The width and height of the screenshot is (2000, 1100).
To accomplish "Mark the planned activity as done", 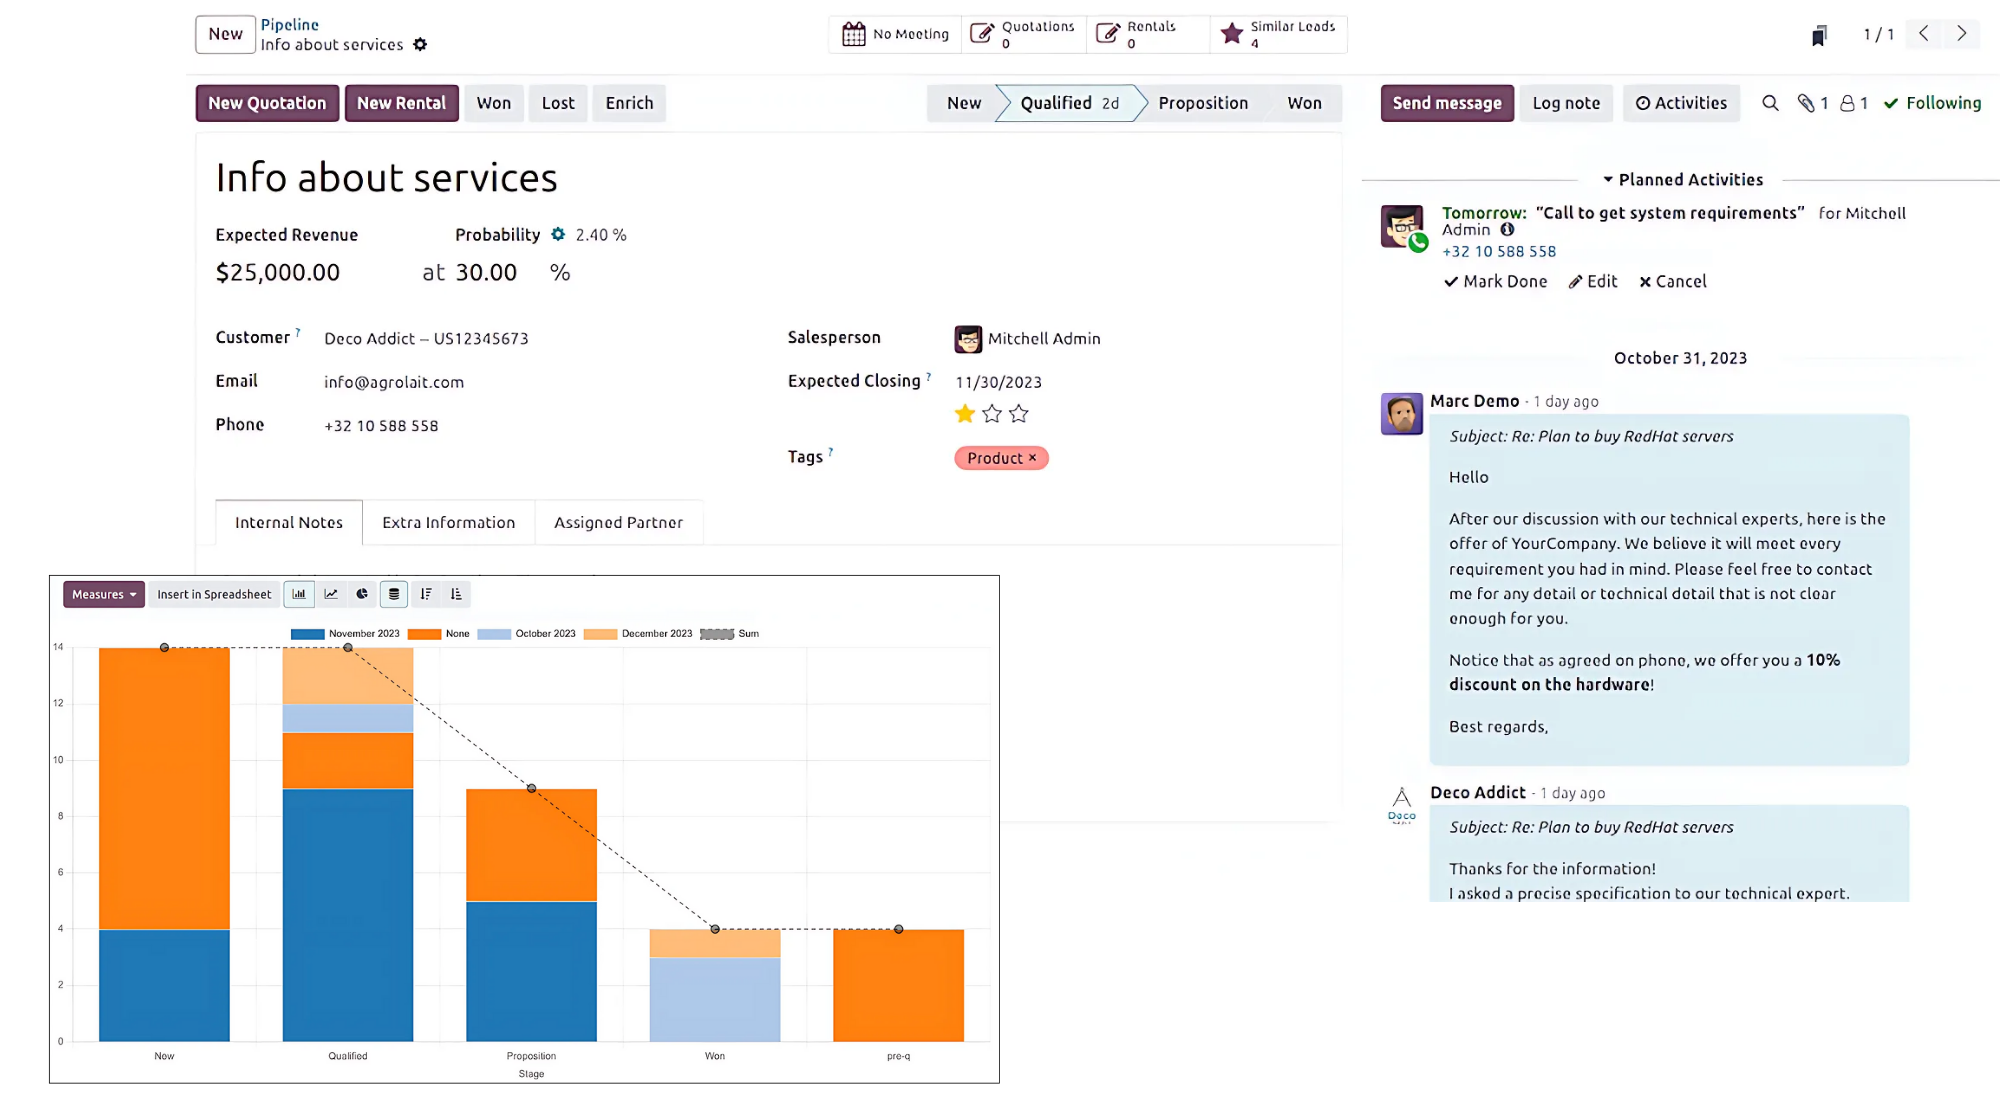I will 1495,282.
